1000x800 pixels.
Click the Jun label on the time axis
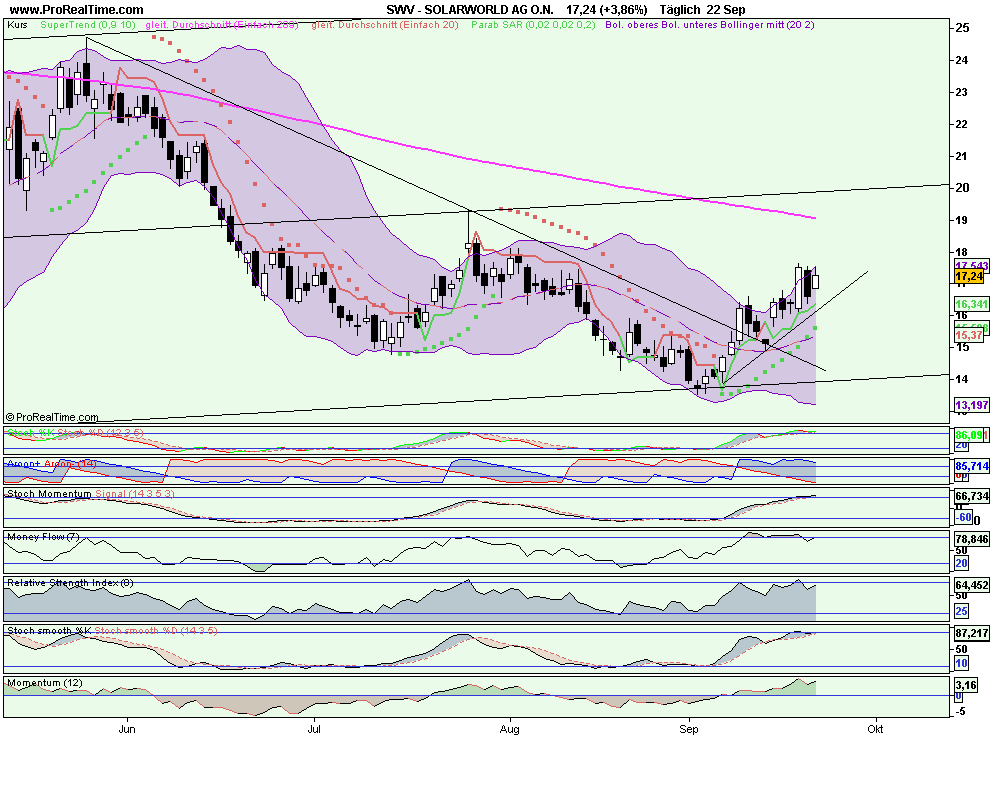(x=127, y=729)
